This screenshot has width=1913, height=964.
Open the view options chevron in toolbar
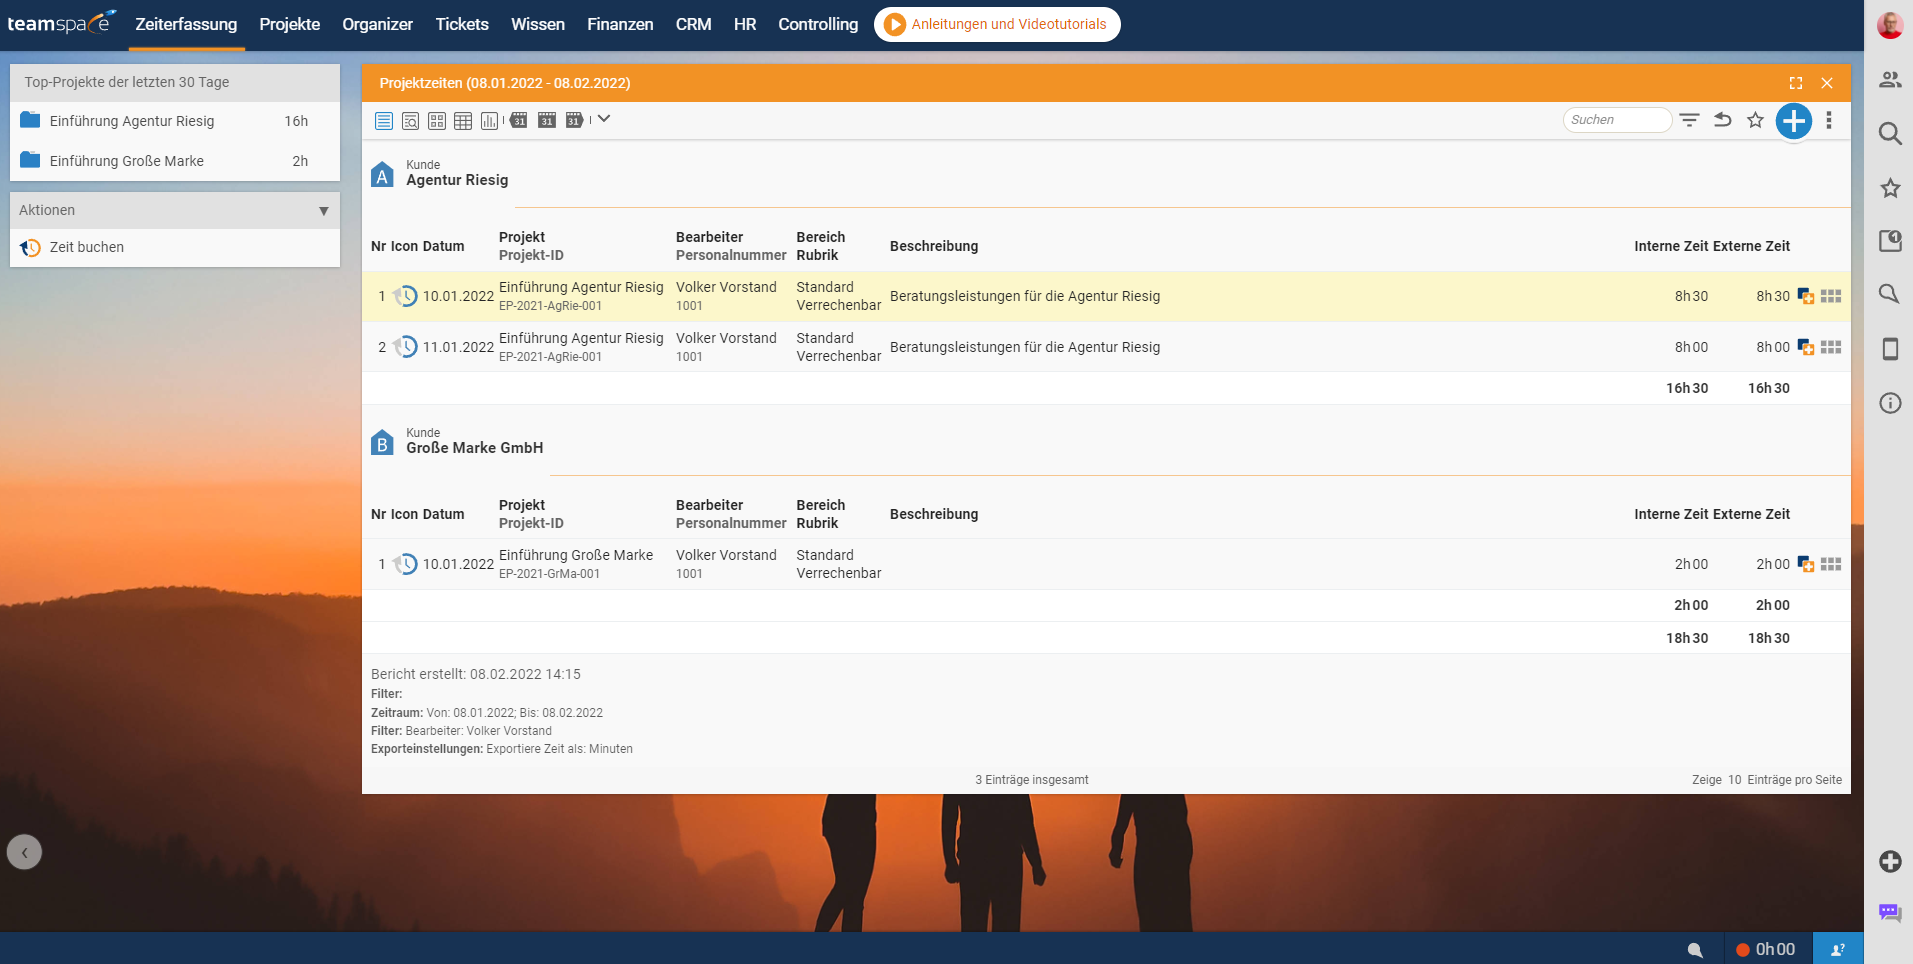coord(603,120)
